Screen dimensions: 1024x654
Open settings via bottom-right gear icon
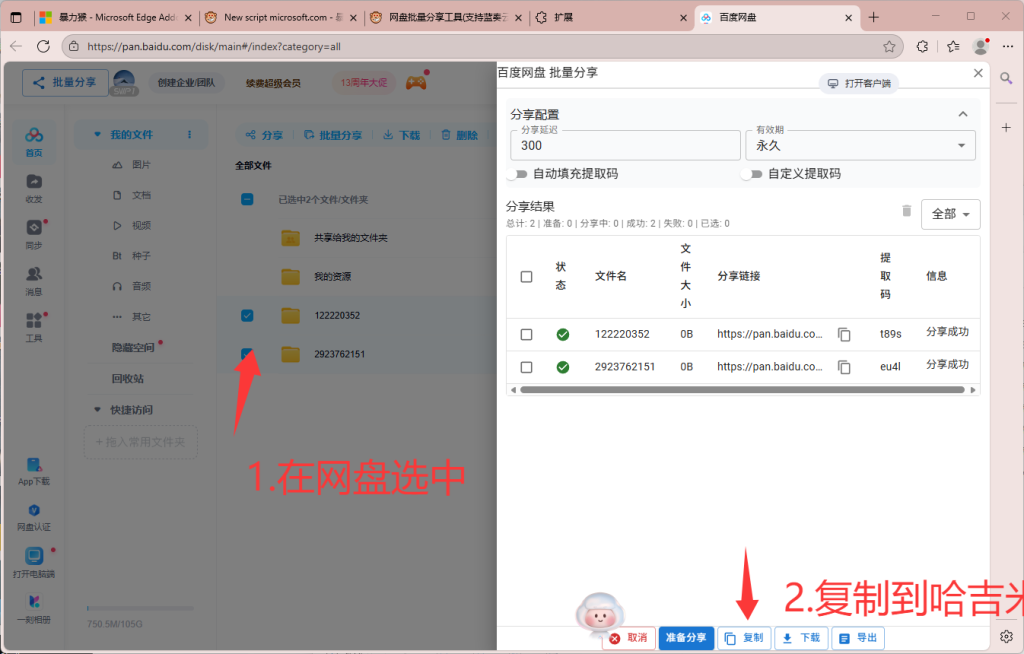pyautogui.click(x=1006, y=636)
